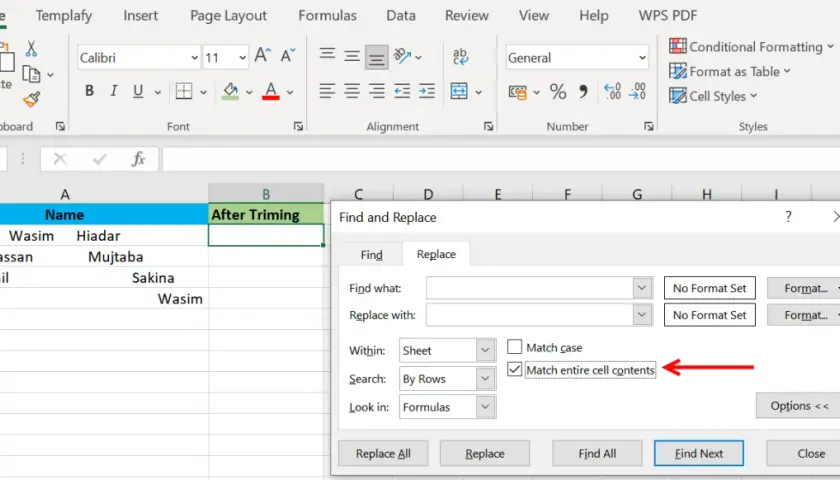Click Bottom Align icon

(x=377, y=57)
